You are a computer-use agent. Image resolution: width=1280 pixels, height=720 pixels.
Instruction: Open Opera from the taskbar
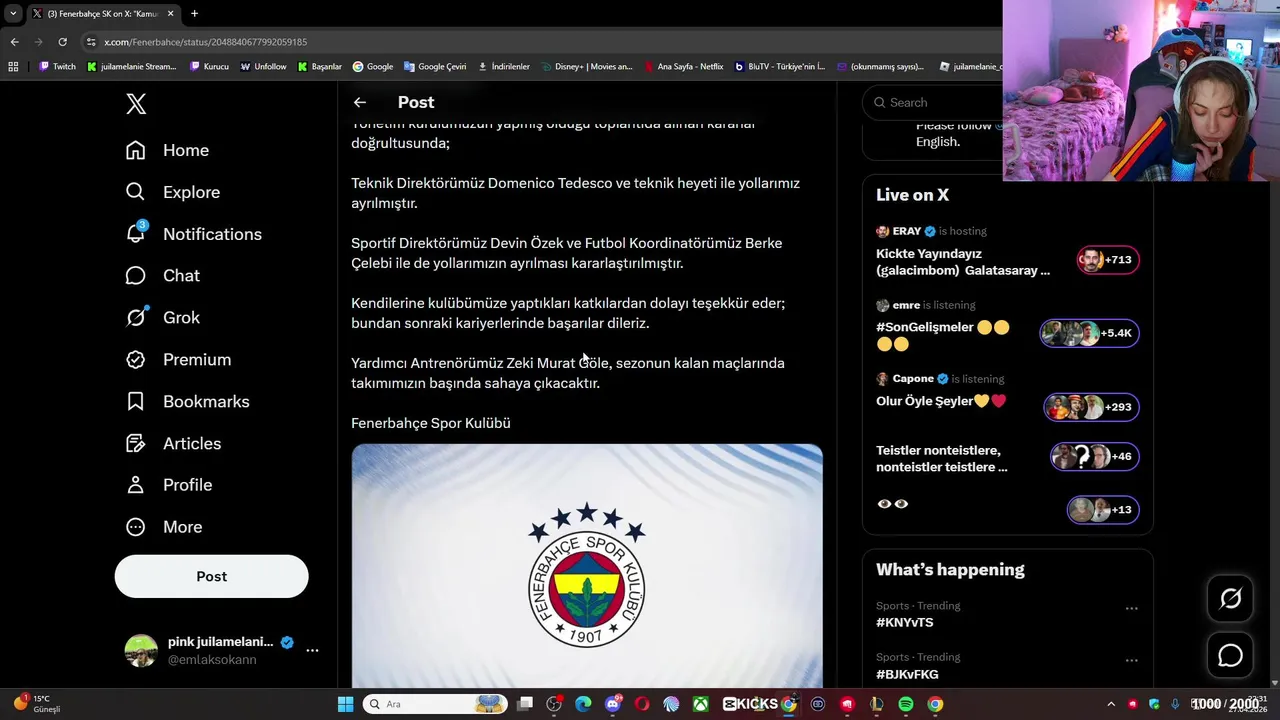coord(642,704)
